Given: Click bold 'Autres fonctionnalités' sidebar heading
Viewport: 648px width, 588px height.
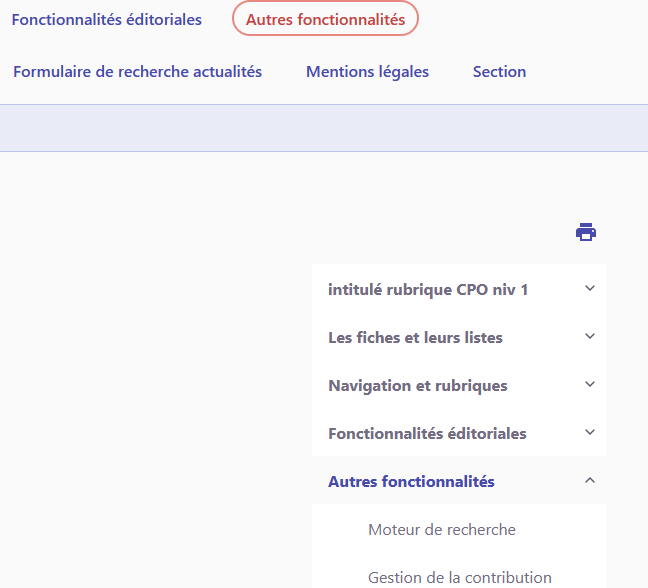Looking at the screenshot, I should [x=411, y=482].
